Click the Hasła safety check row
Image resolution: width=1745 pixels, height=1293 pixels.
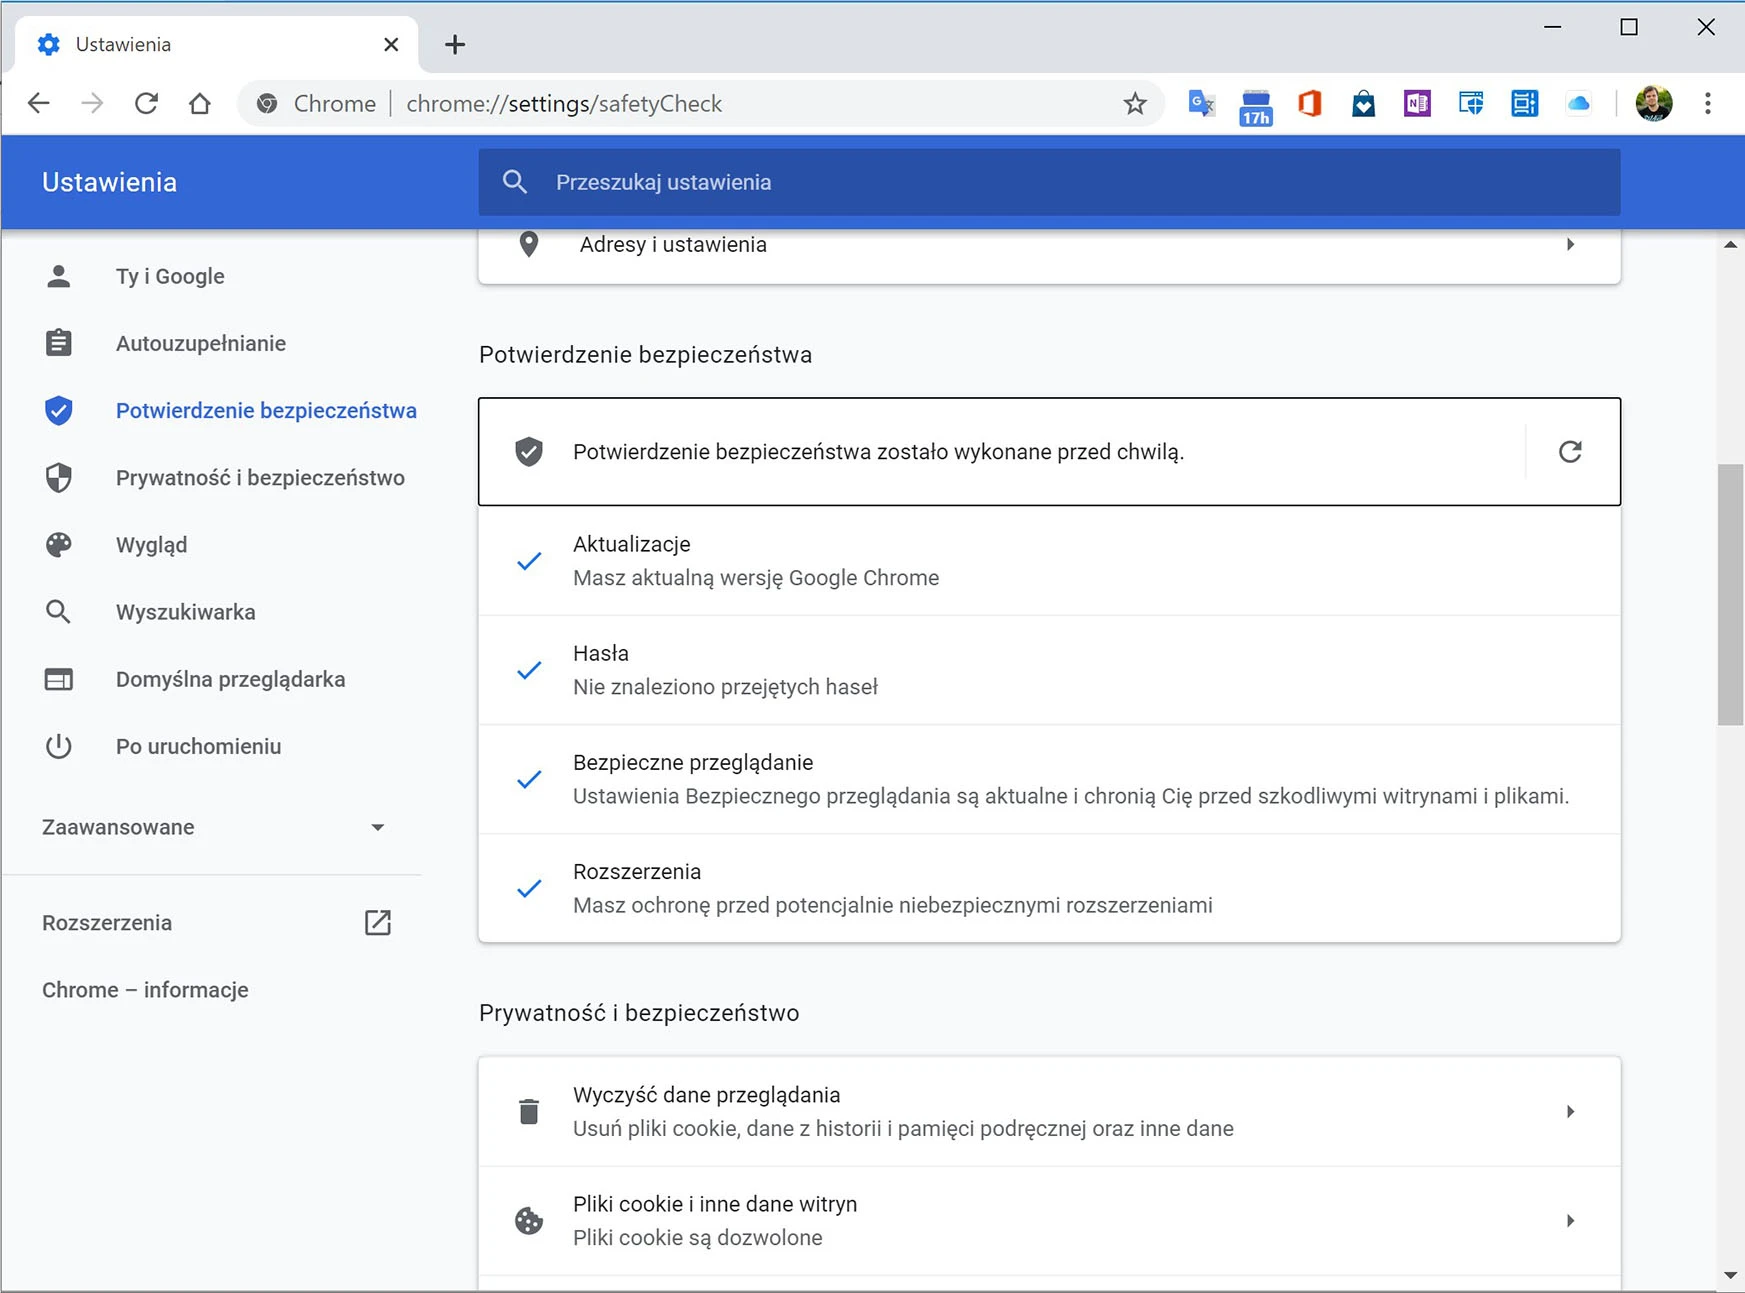click(1049, 670)
